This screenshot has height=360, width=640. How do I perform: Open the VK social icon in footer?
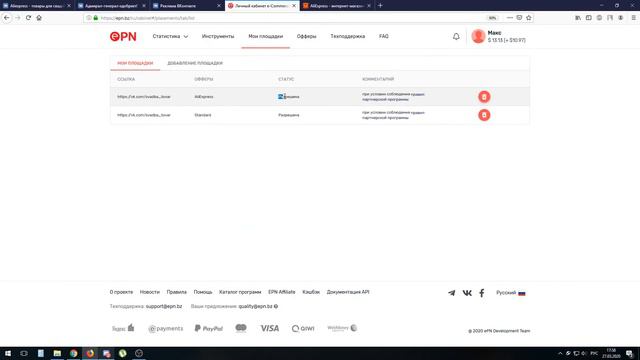[x=467, y=293]
